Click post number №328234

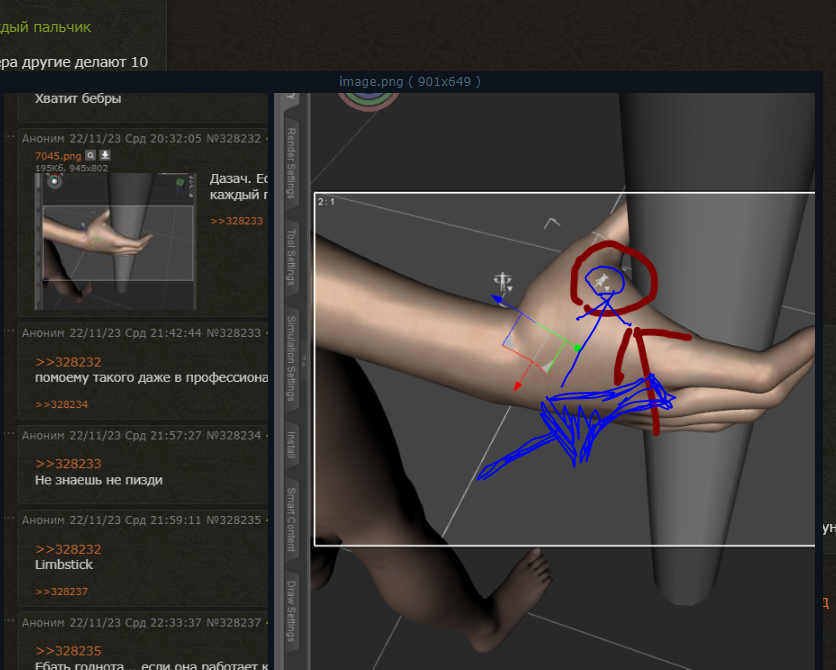click(234, 435)
